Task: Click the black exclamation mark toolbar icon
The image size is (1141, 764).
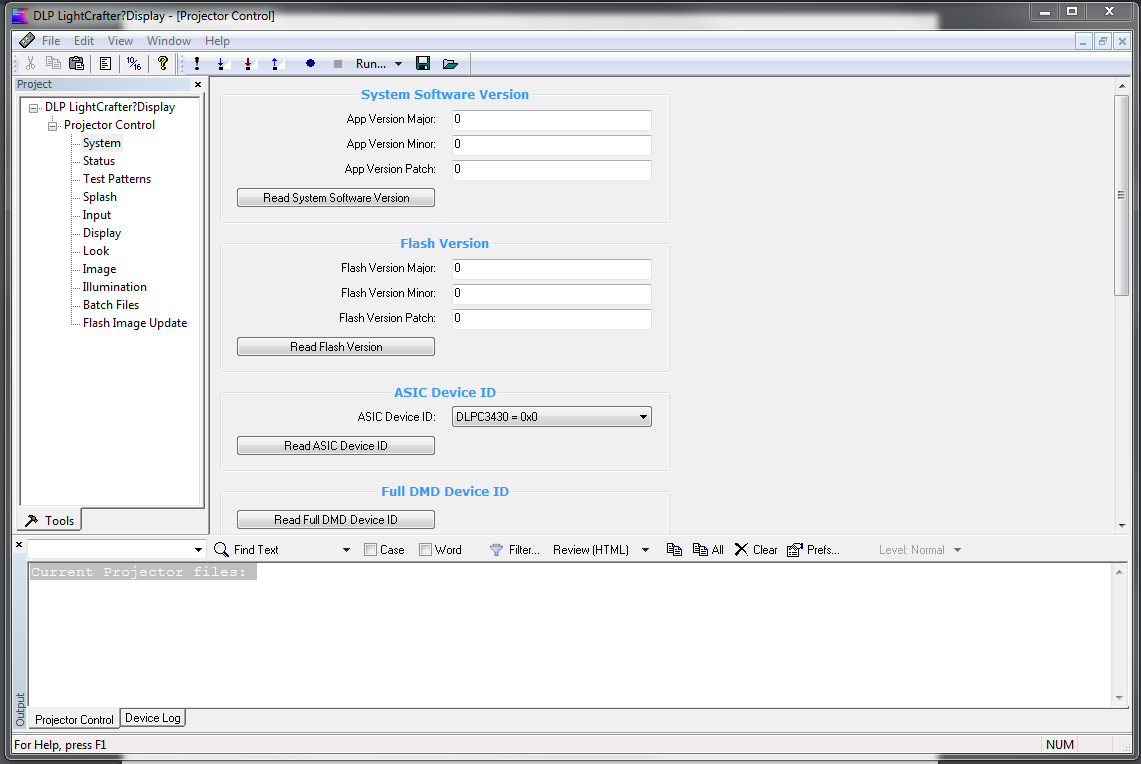Action: click(x=196, y=64)
